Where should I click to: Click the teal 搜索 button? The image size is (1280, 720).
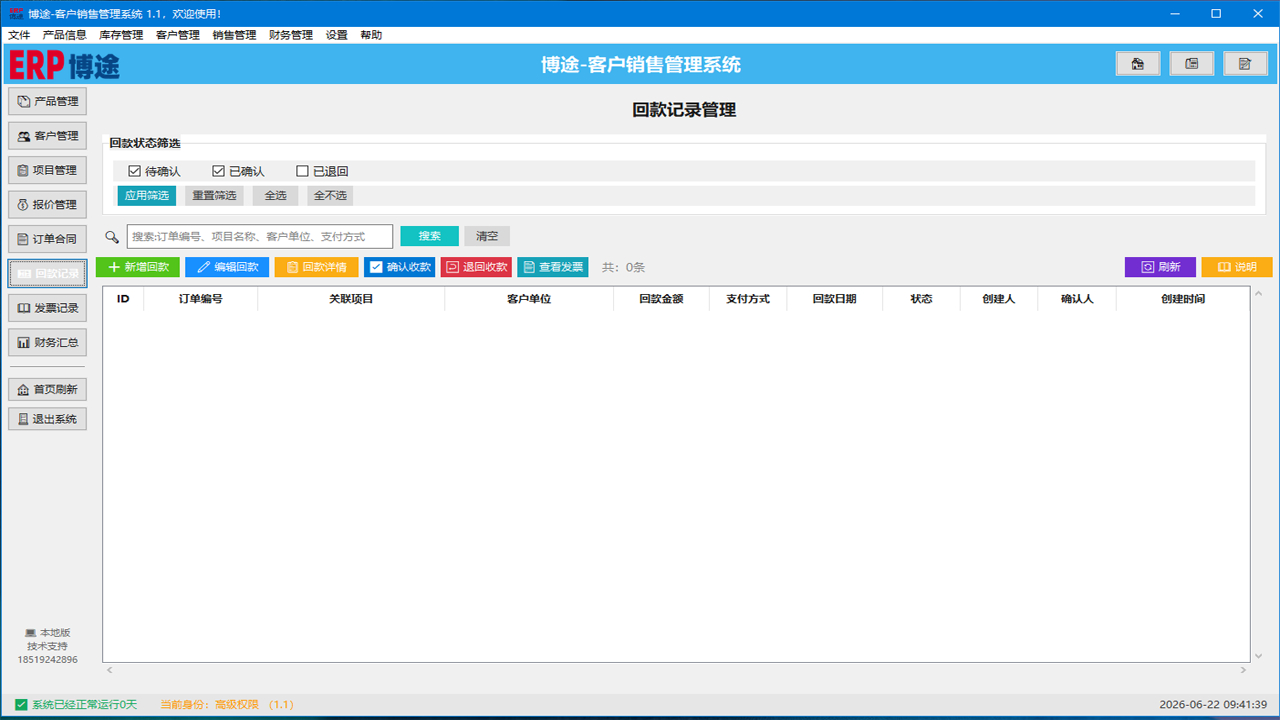point(430,236)
